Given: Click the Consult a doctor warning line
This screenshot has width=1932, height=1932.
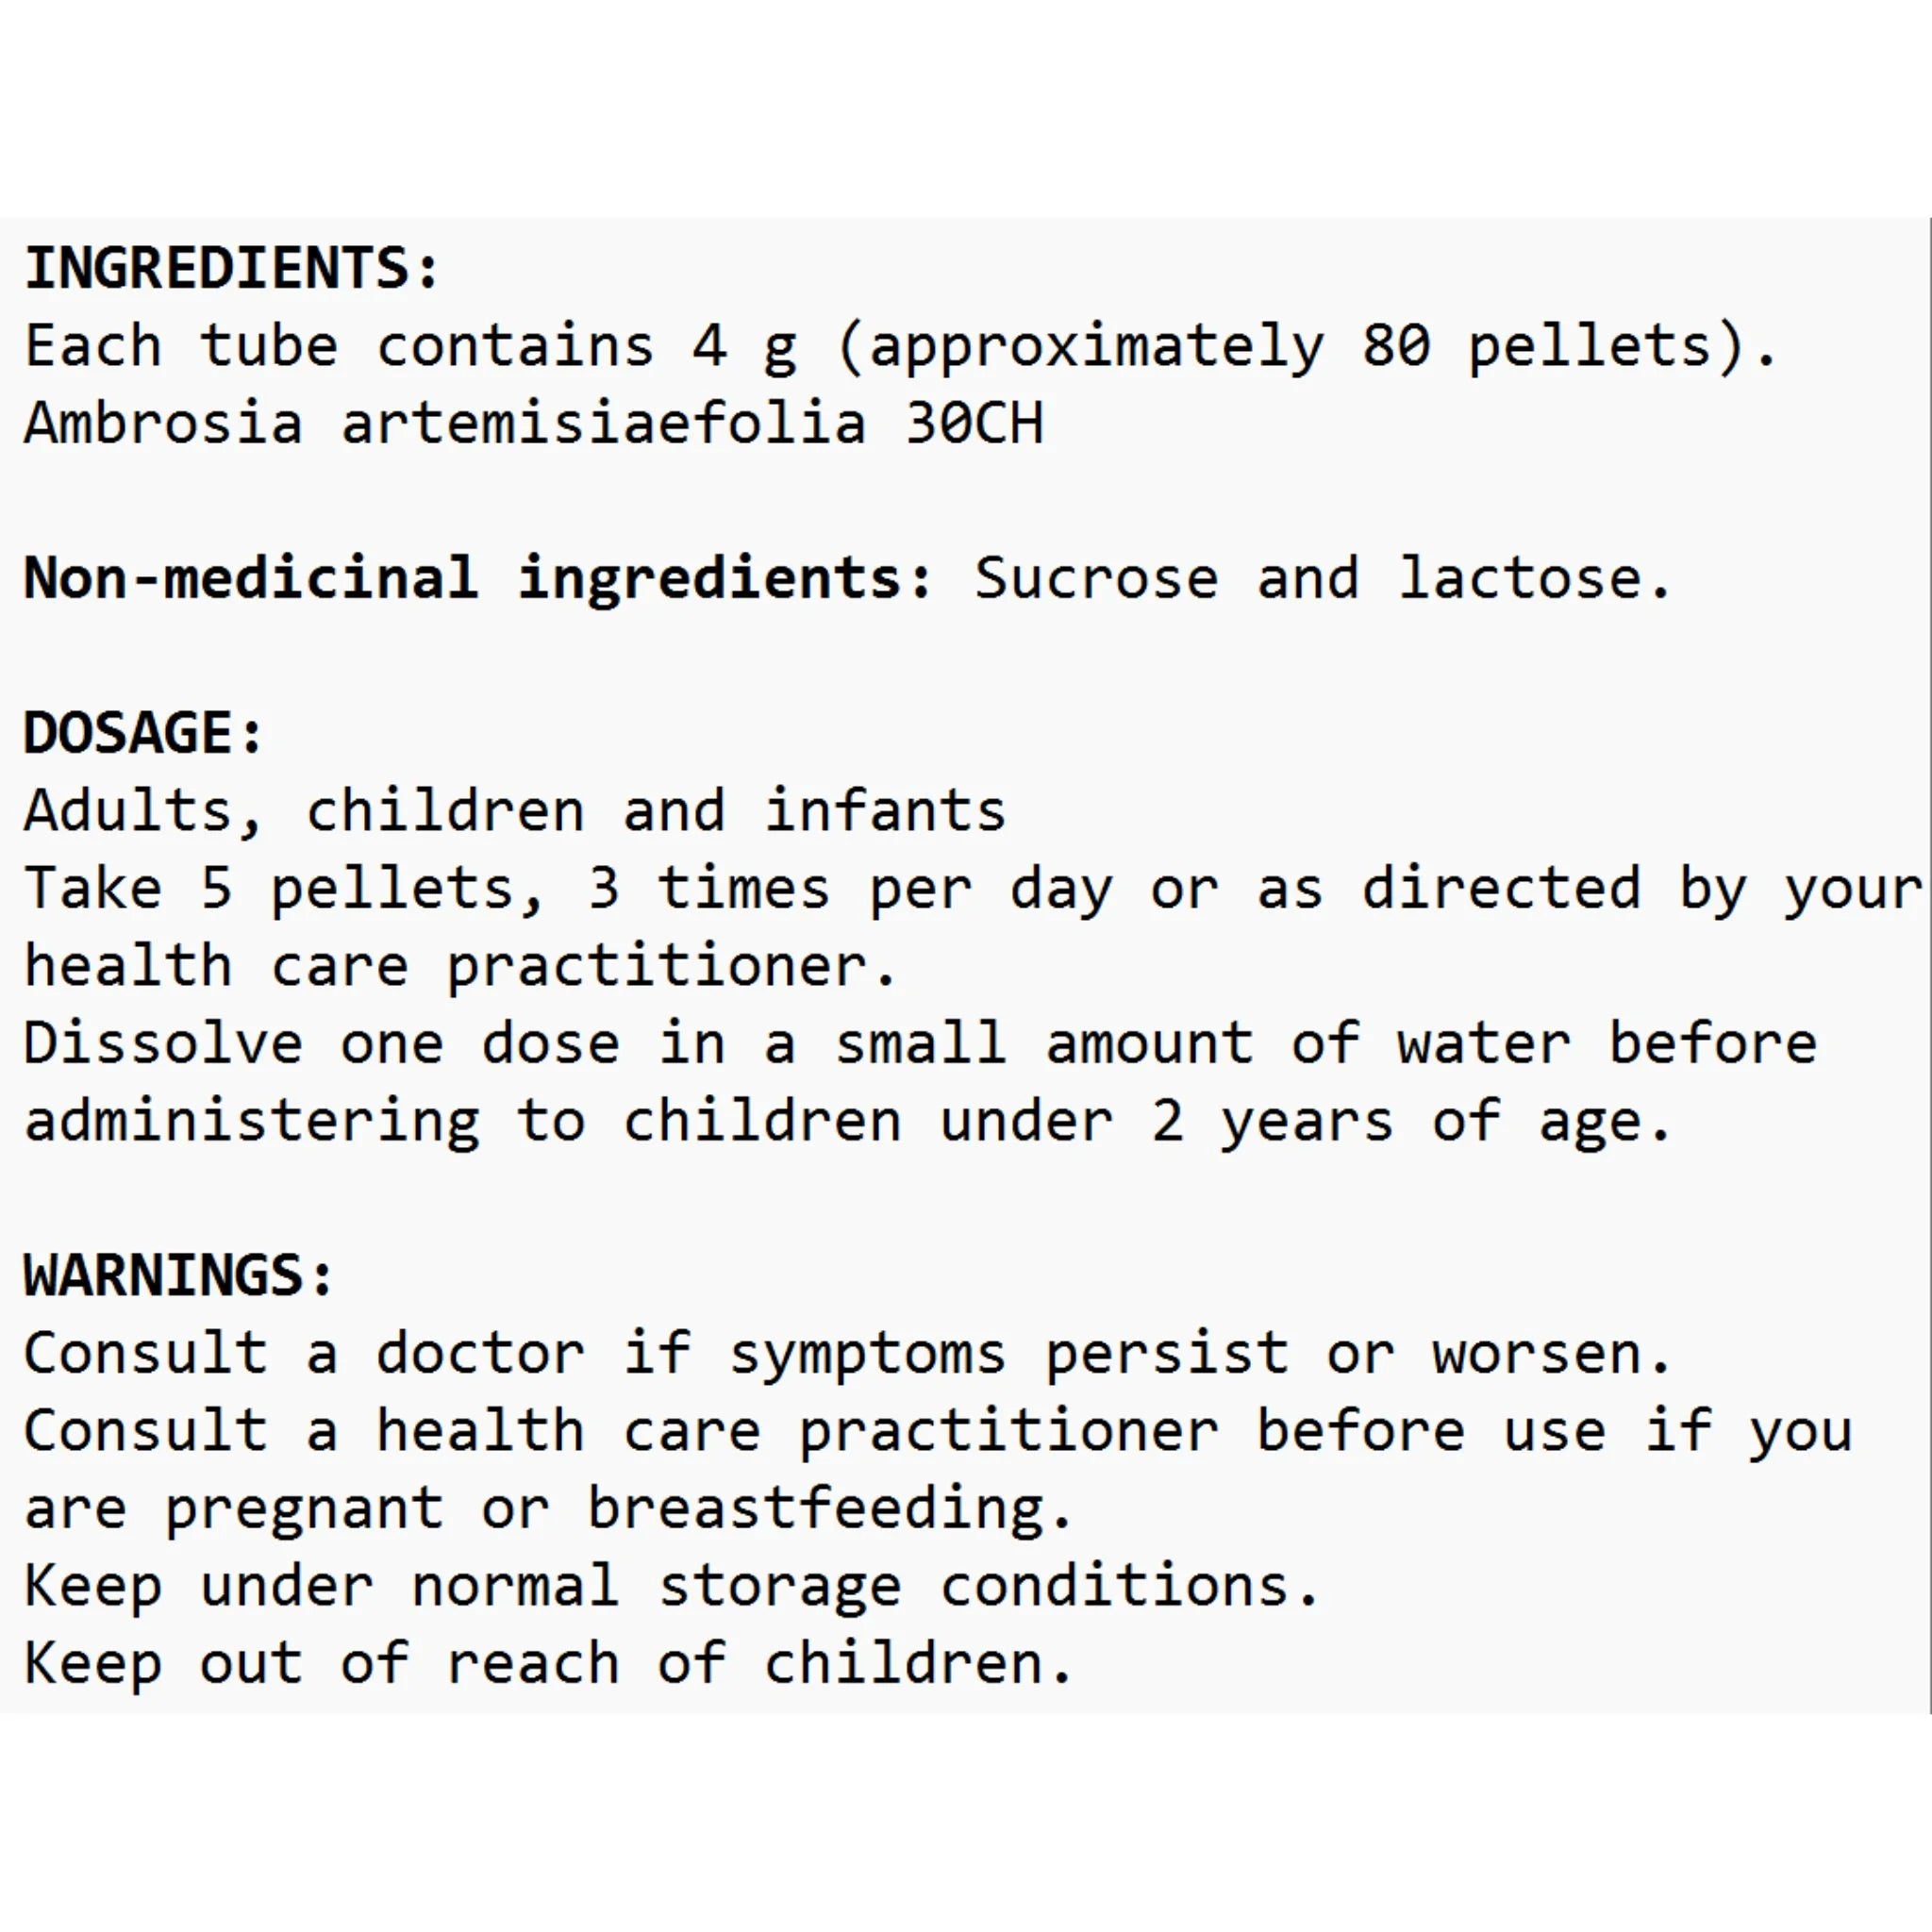Looking at the screenshot, I should [x=848, y=1354].
